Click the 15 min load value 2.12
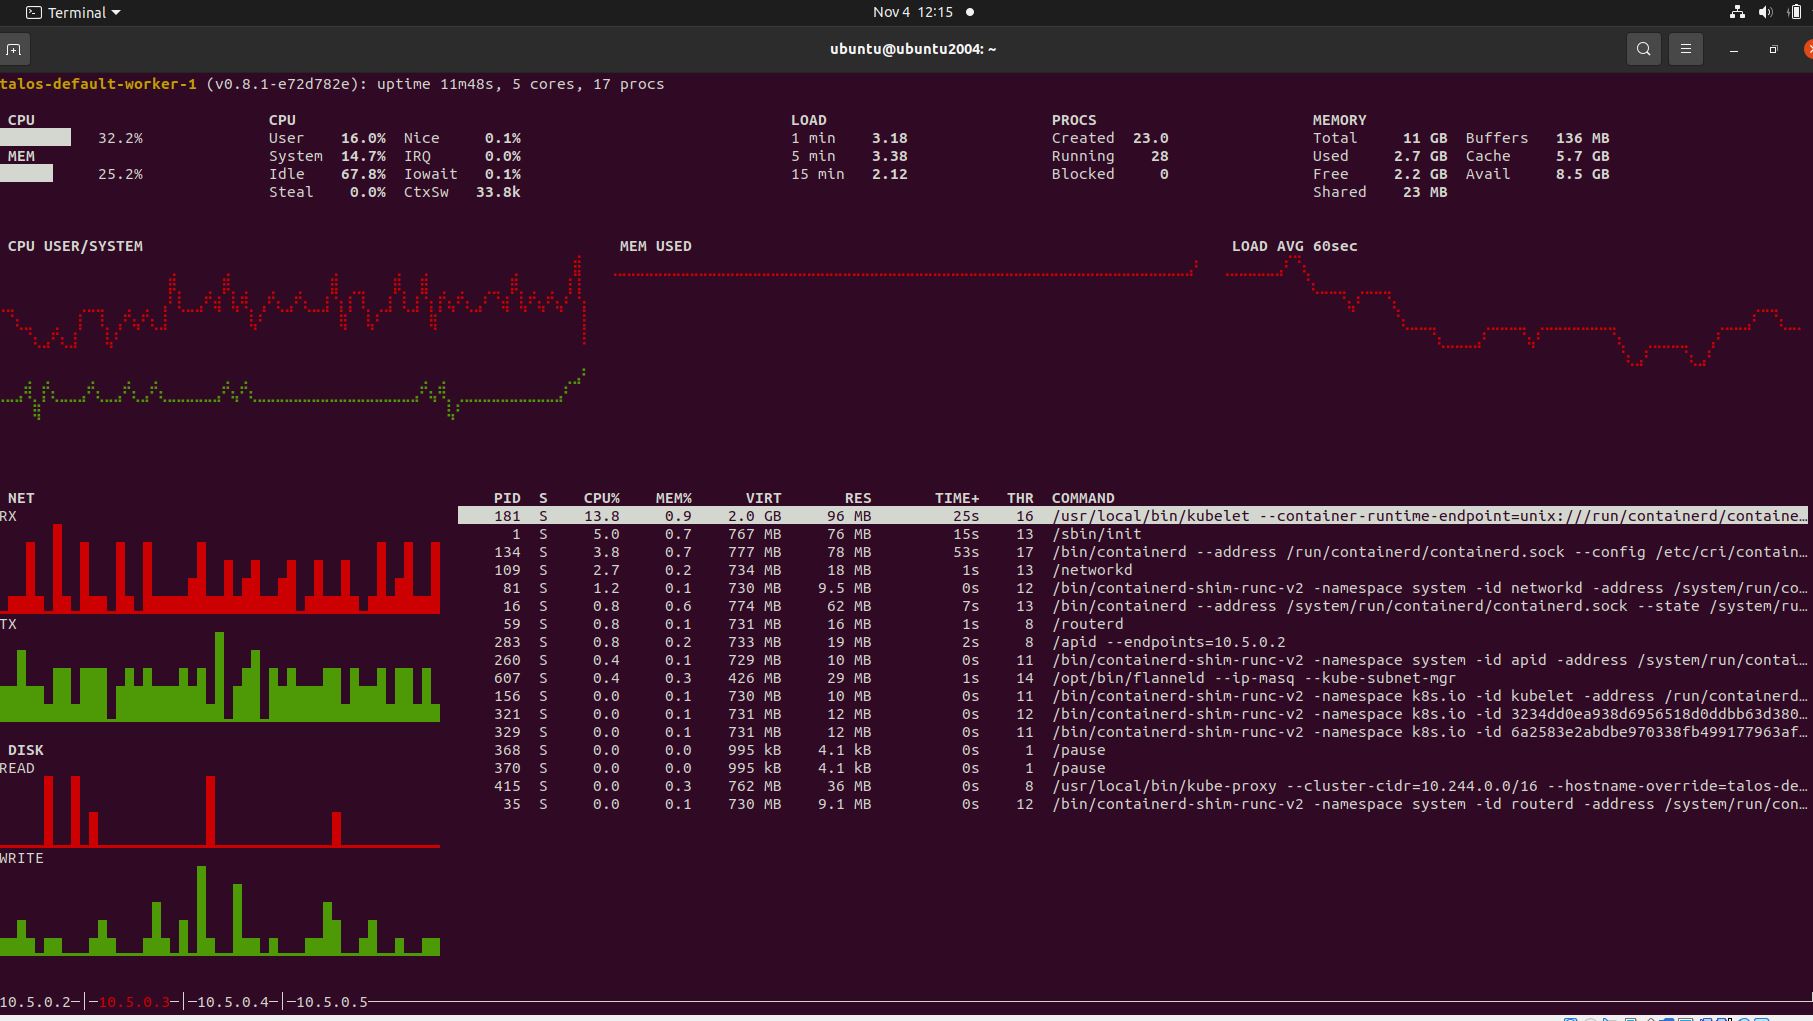 (889, 174)
